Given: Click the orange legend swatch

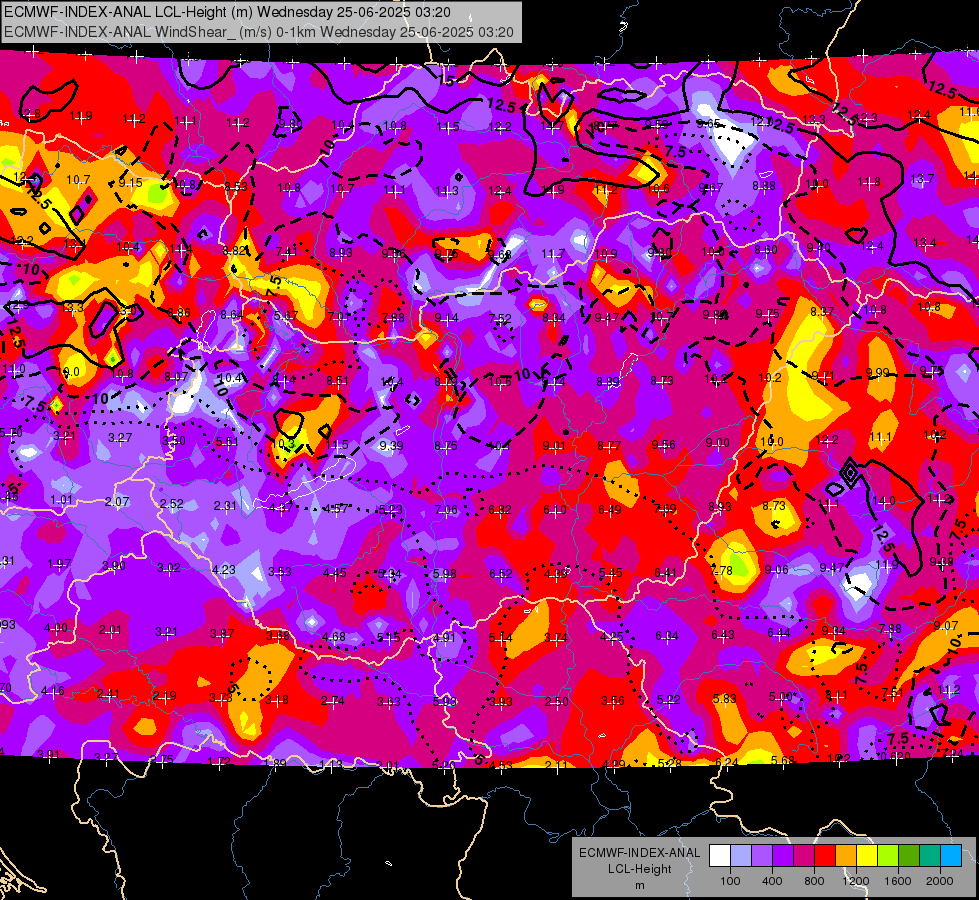Looking at the screenshot, I should point(846,856).
